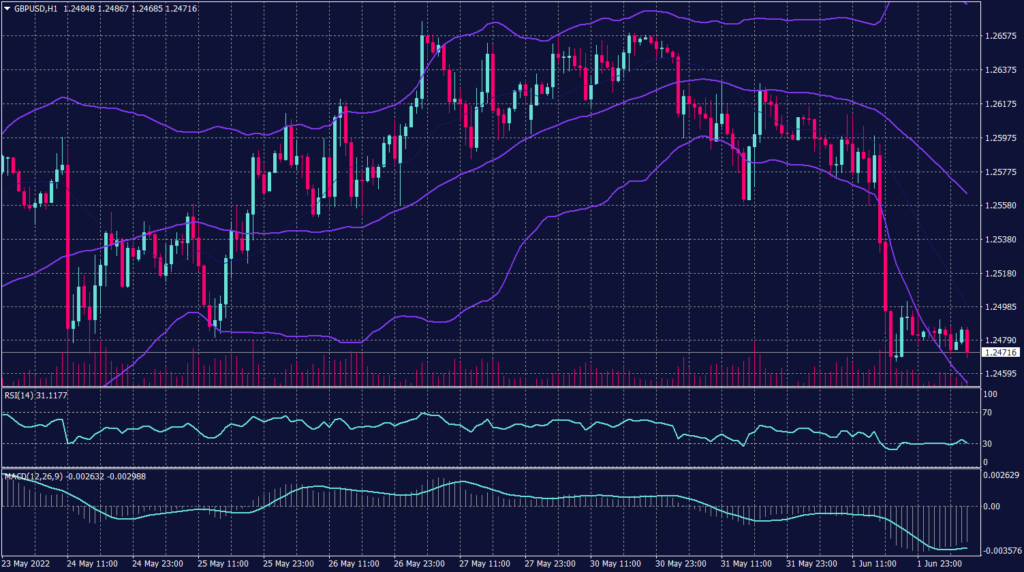Screen dimensions: 1024x572
Task: Click the 27 May 11:00 time label
Action: (485, 564)
